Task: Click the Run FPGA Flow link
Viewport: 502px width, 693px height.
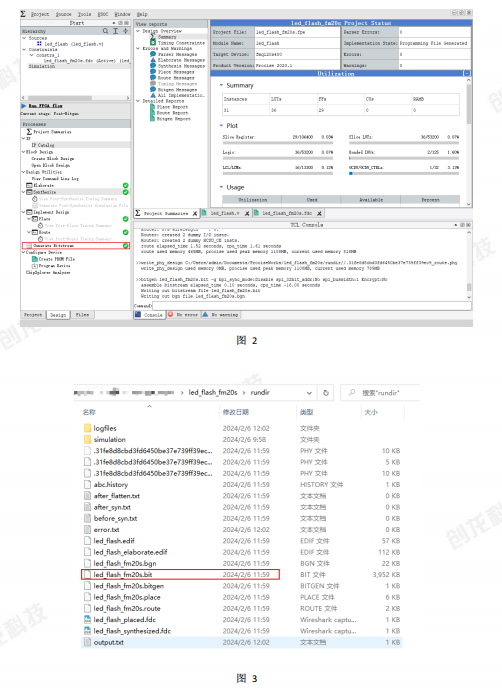Action: (46, 106)
